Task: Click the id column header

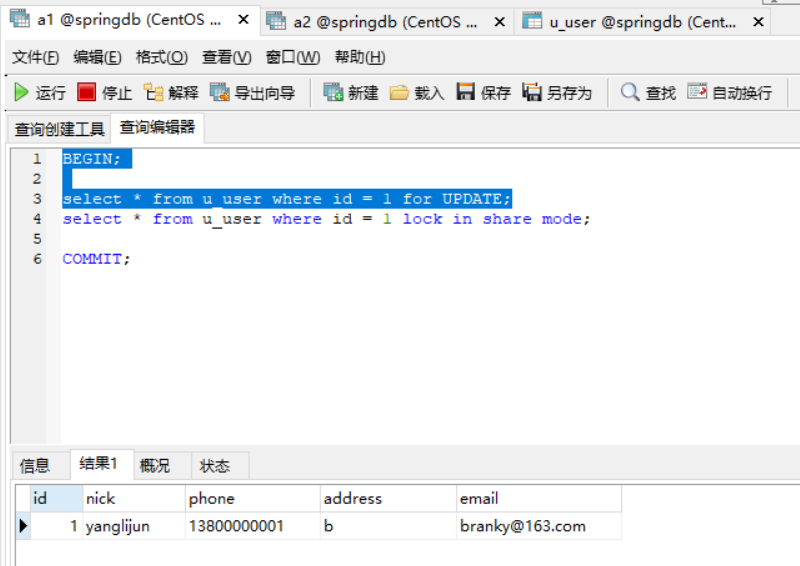Action: point(56,498)
